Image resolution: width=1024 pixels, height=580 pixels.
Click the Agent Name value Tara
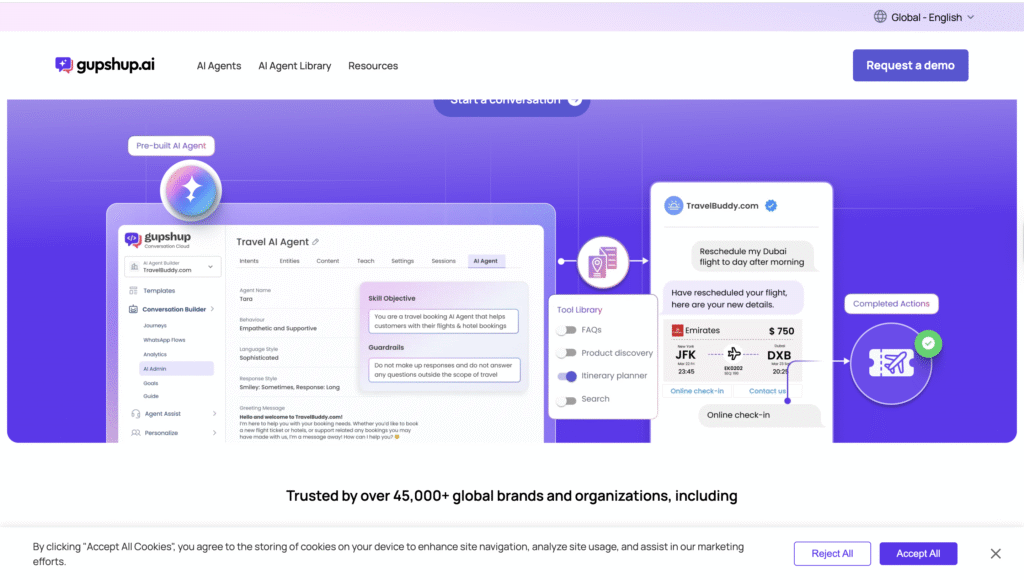click(246, 299)
